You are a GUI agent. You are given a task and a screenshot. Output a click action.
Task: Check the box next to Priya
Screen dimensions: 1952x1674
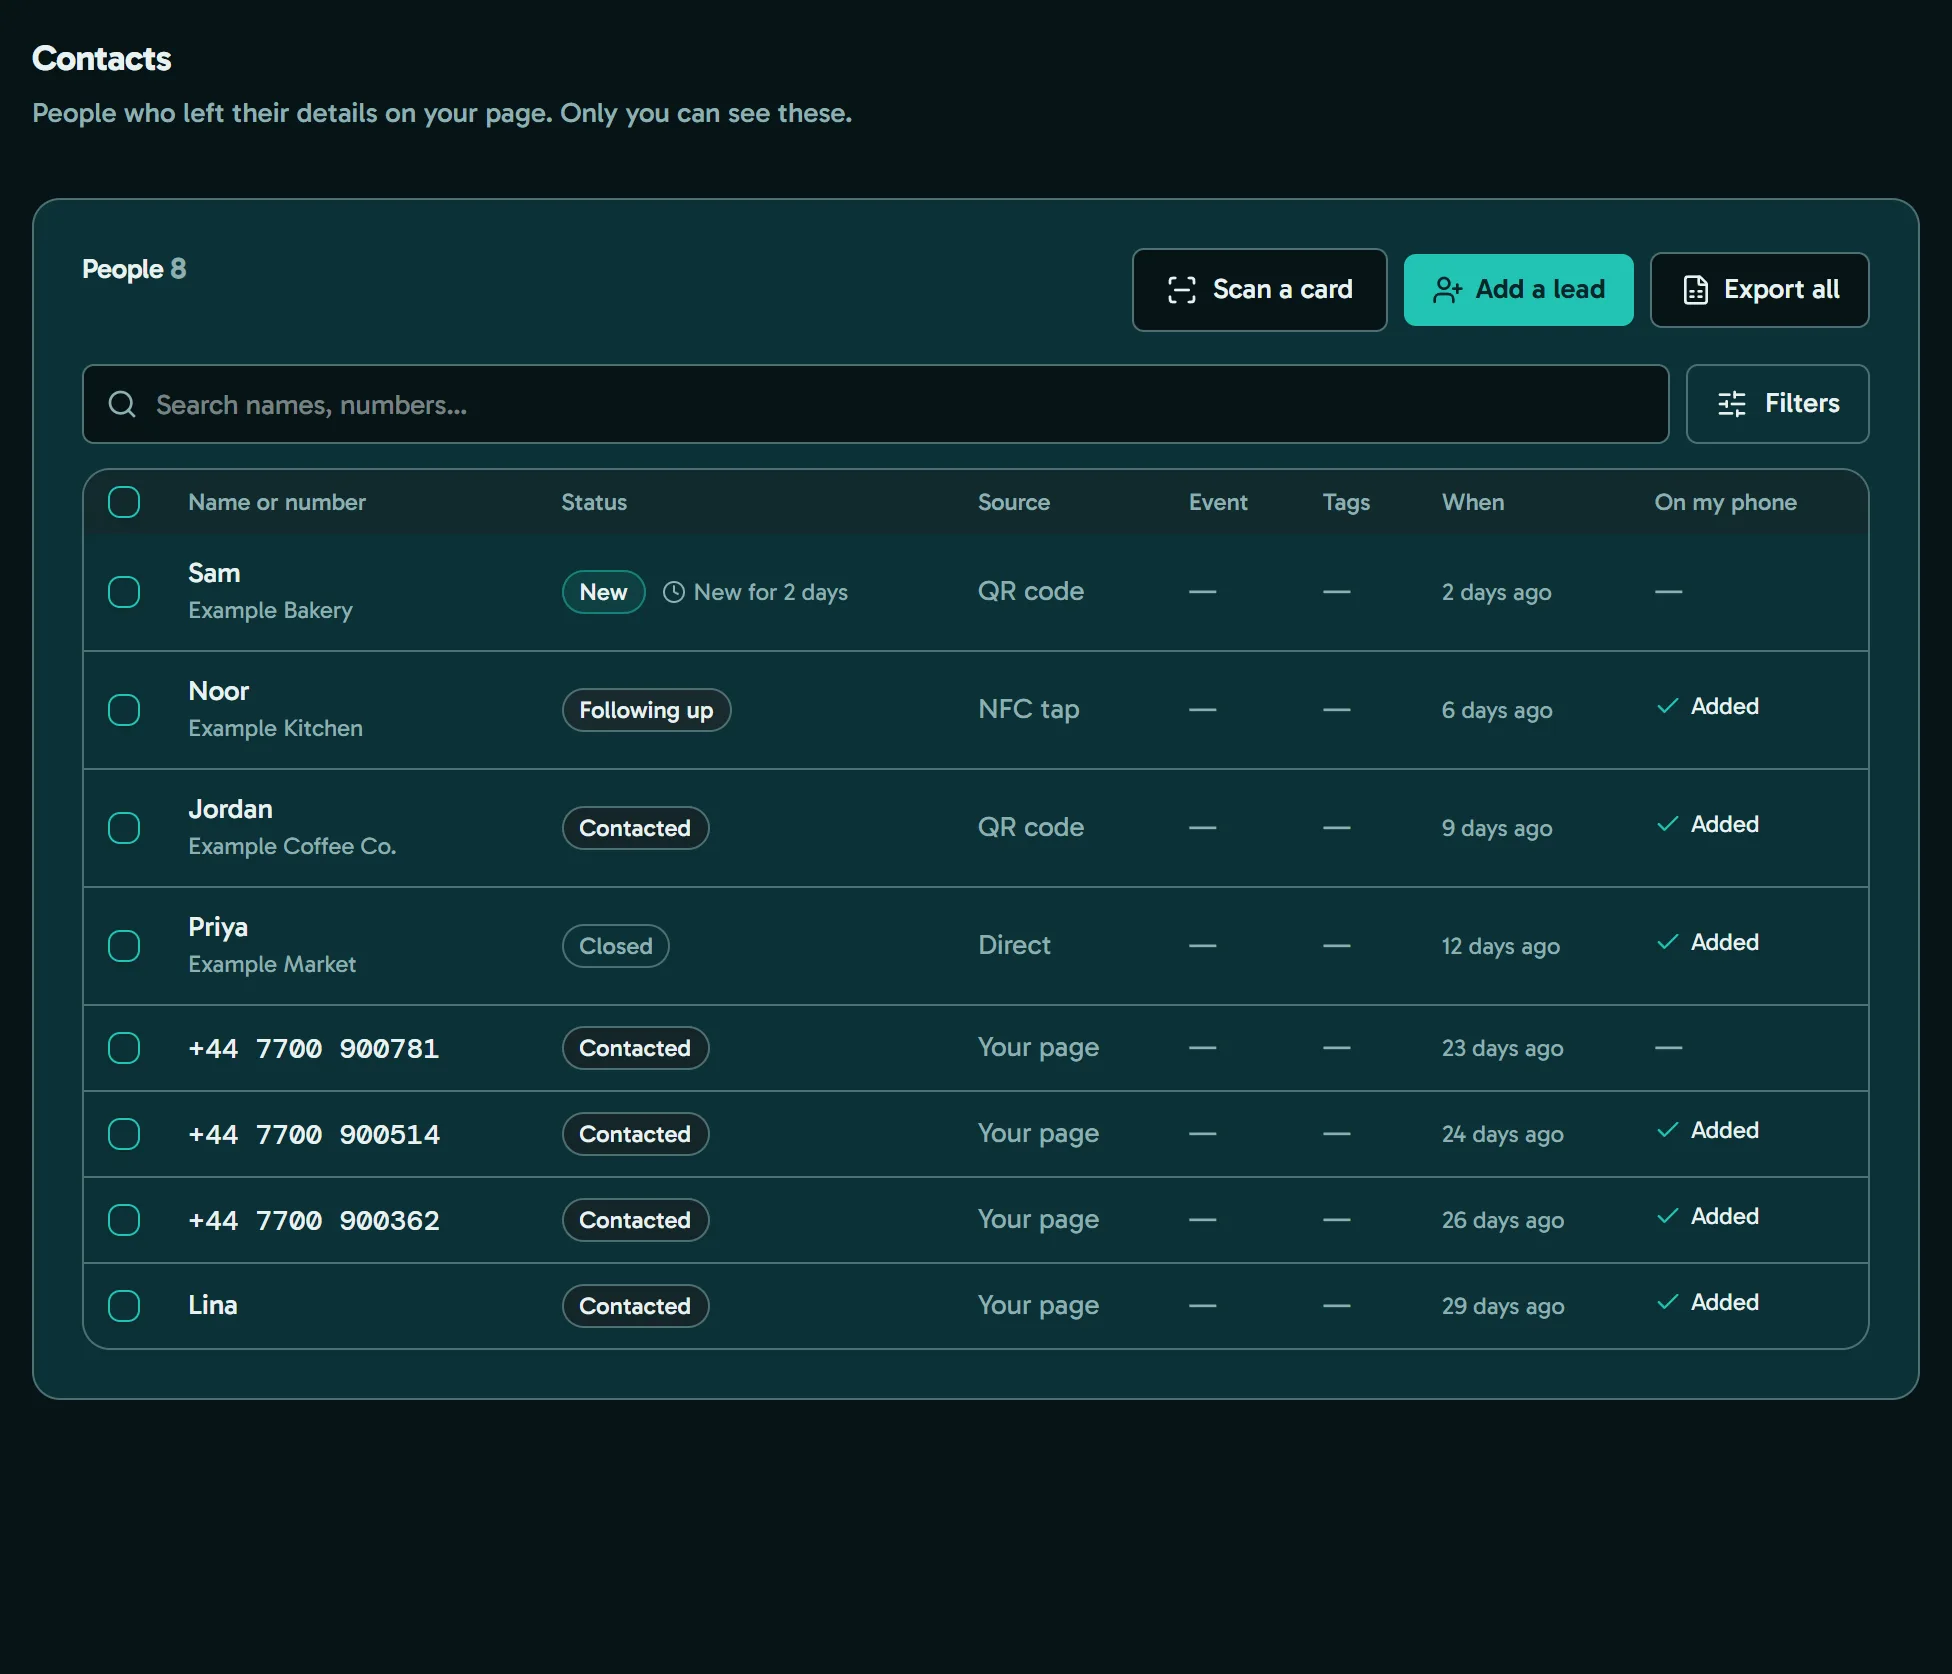pos(124,946)
